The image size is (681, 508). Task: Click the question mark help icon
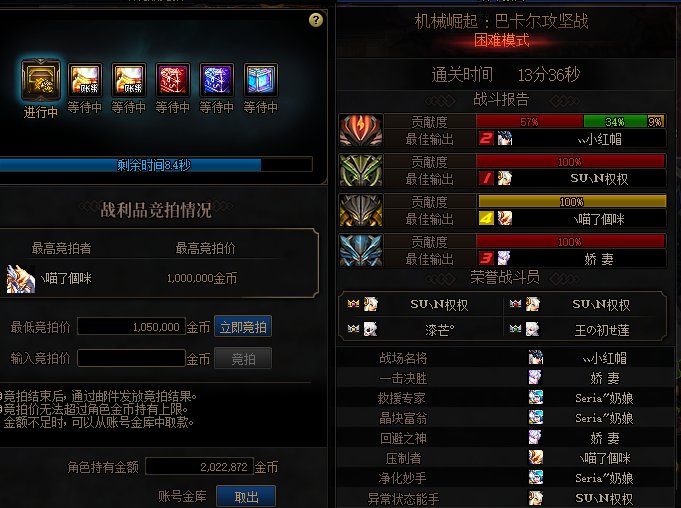[316, 20]
